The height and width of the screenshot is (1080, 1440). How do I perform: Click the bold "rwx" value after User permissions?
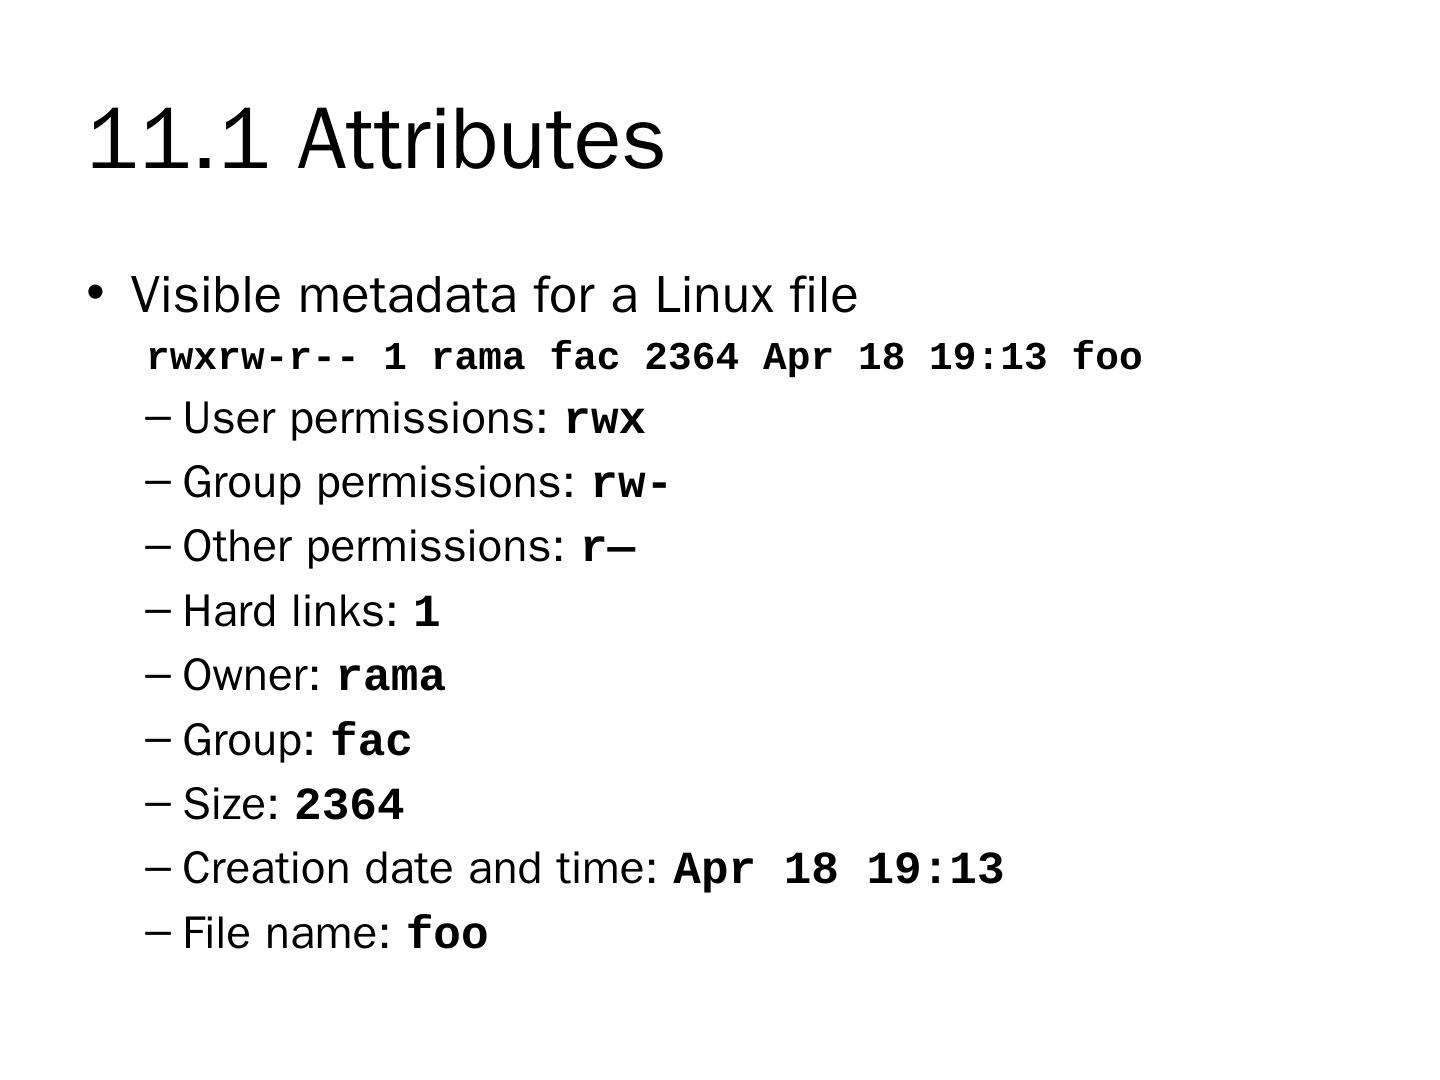point(605,421)
